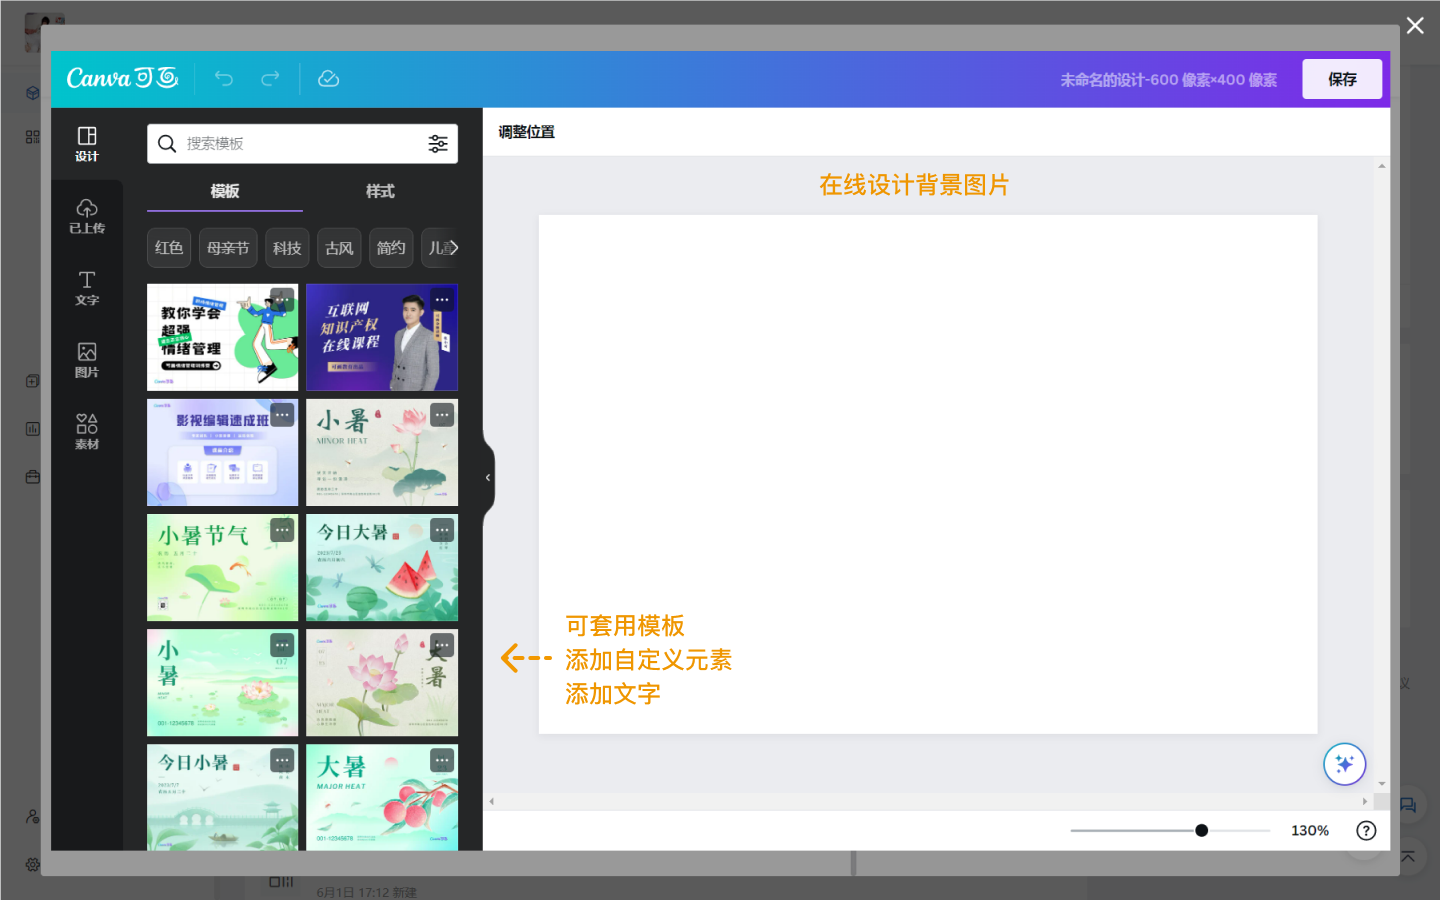
Task: Open more options on 今日小暑 template
Action: (x=282, y=760)
